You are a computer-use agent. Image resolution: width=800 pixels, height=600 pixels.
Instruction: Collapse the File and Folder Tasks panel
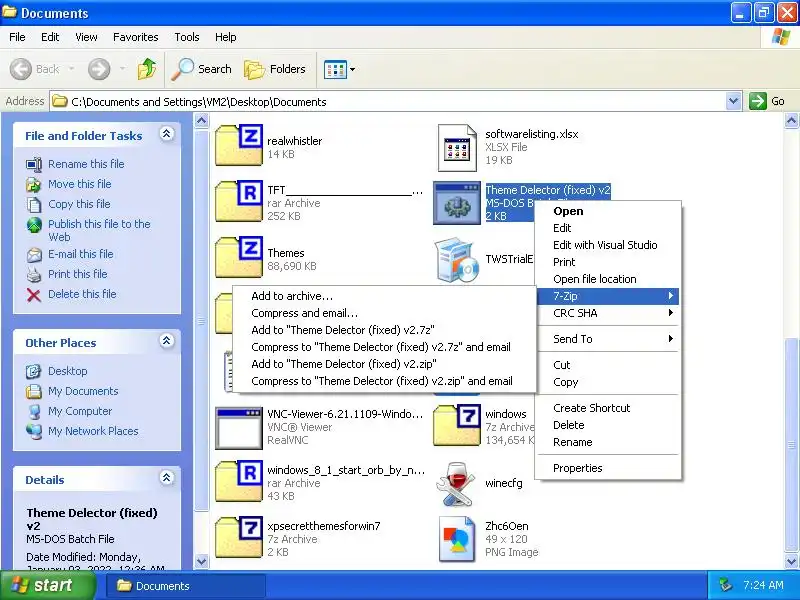coord(166,134)
